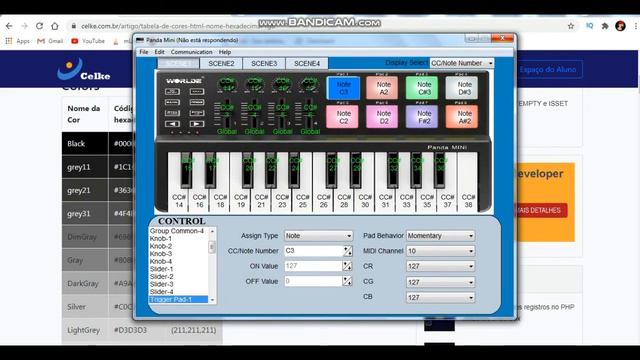Select the blue Note C3 pad
The height and width of the screenshot is (360, 640).
pos(343,88)
